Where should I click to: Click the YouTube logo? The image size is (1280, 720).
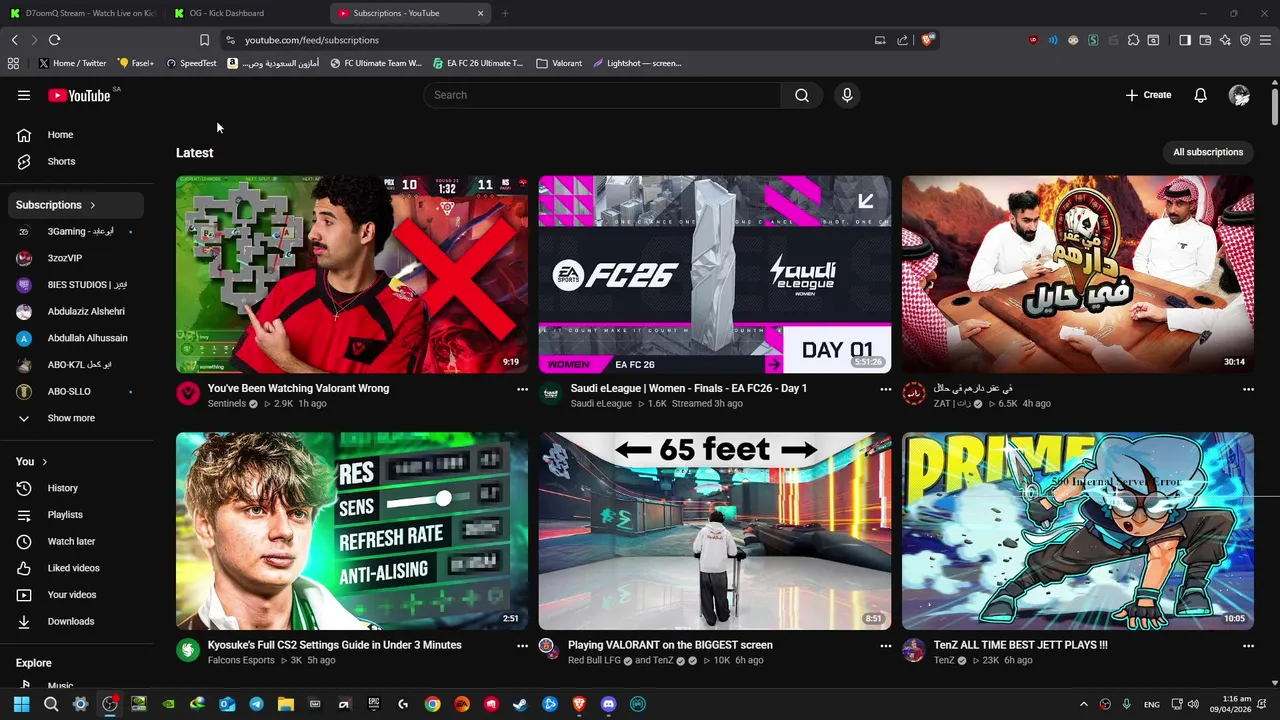click(x=79, y=95)
